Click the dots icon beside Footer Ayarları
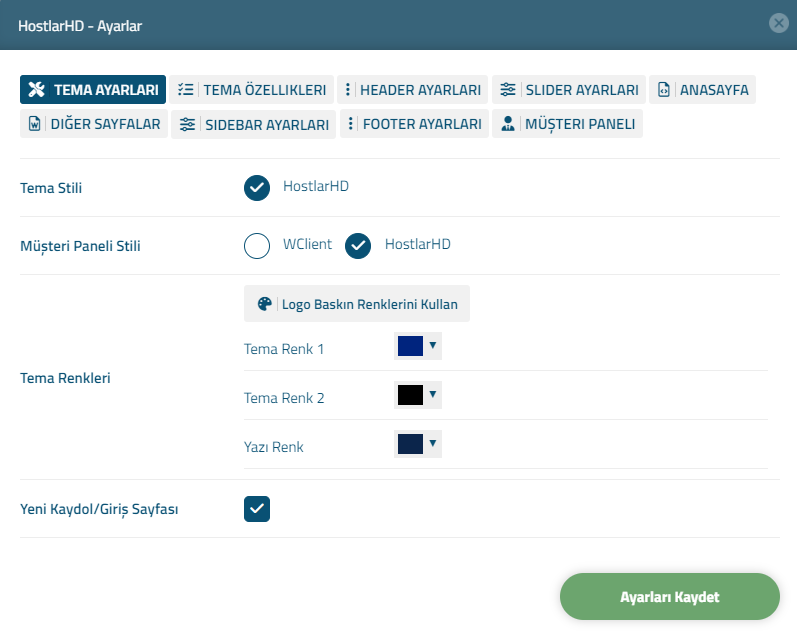This screenshot has height=641, width=797. pos(350,124)
